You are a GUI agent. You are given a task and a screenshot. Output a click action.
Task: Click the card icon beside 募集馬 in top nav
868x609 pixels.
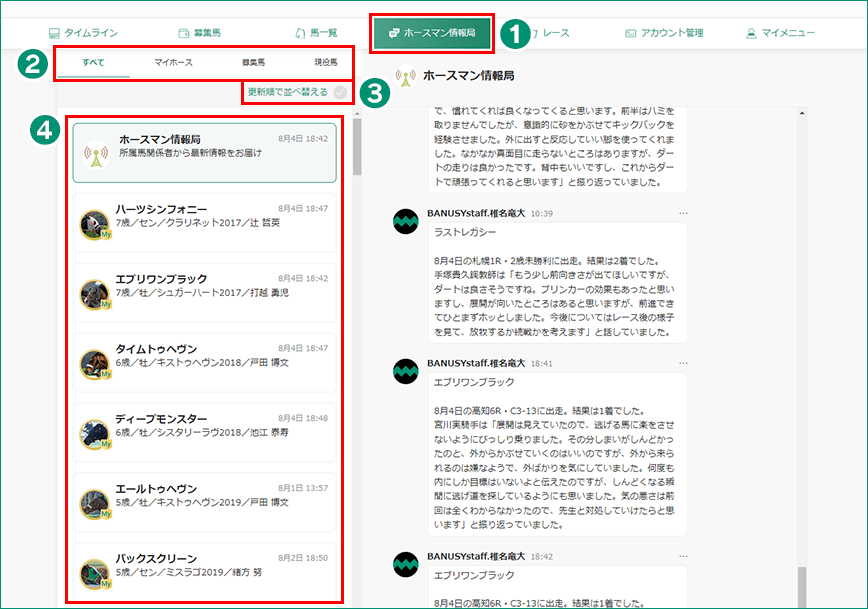tap(184, 33)
